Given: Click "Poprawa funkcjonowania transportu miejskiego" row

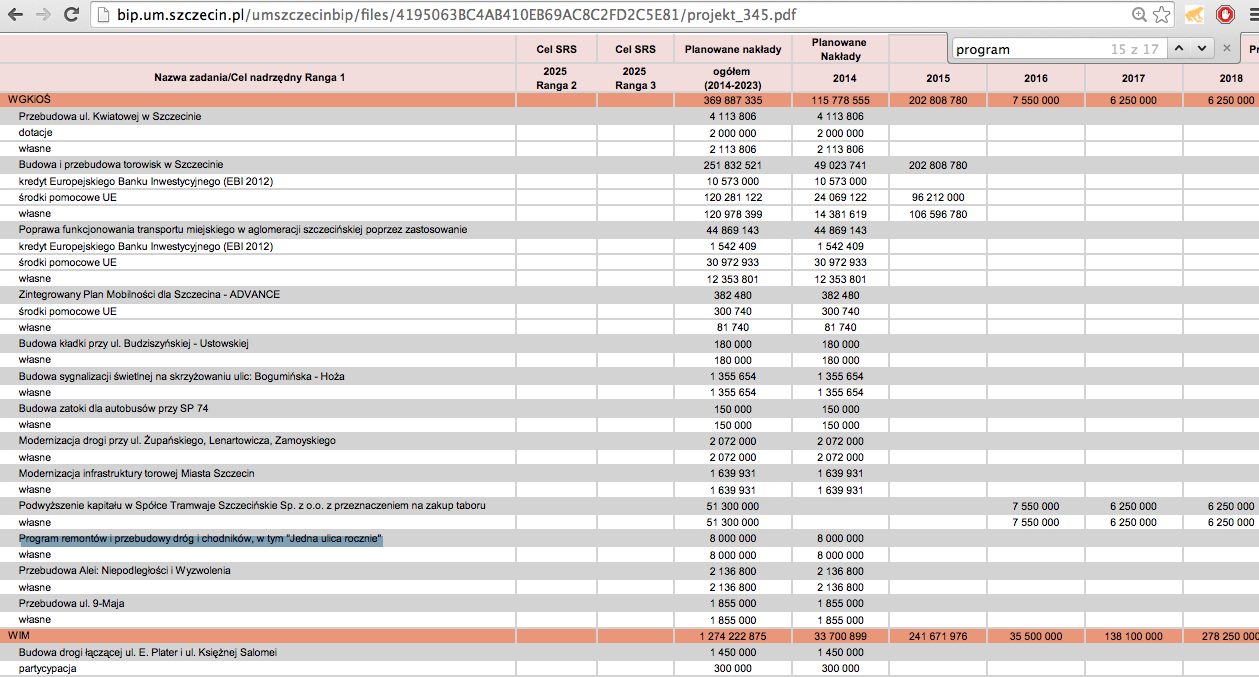Looking at the screenshot, I should [243, 229].
